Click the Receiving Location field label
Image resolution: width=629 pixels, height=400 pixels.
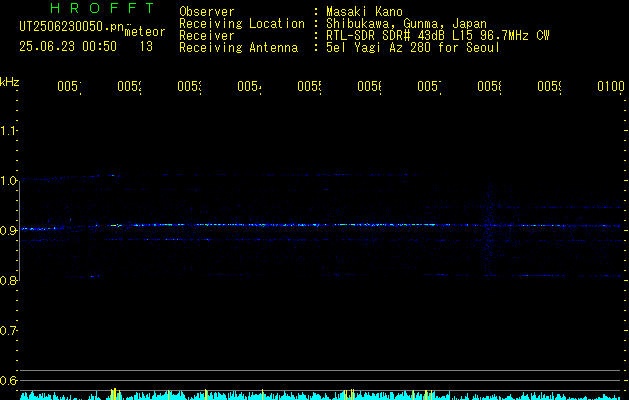coord(242,24)
